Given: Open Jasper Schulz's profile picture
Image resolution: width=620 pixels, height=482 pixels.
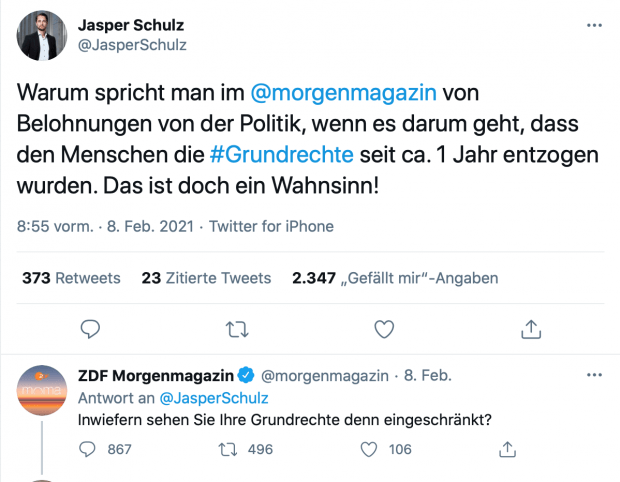Looking at the screenshot, I should click(x=41, y=37).
